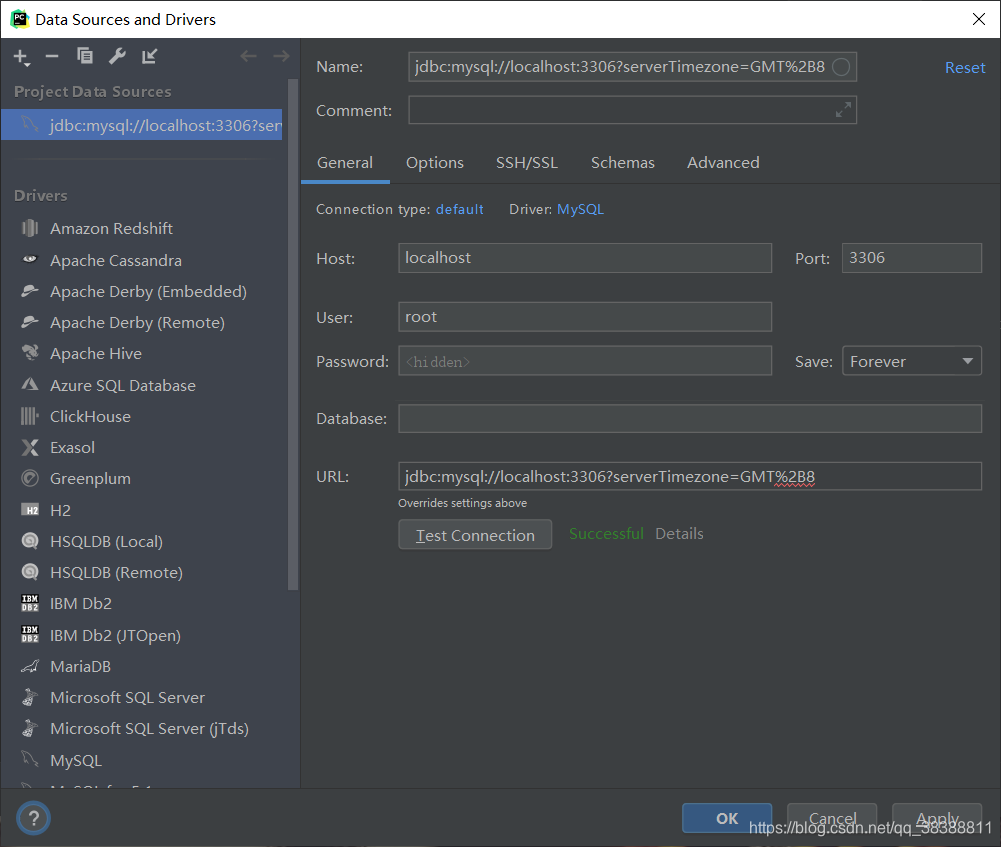The image size is (1001, 847).
Task: Switch to the Advanced tab
Action: tap(723, 163)
